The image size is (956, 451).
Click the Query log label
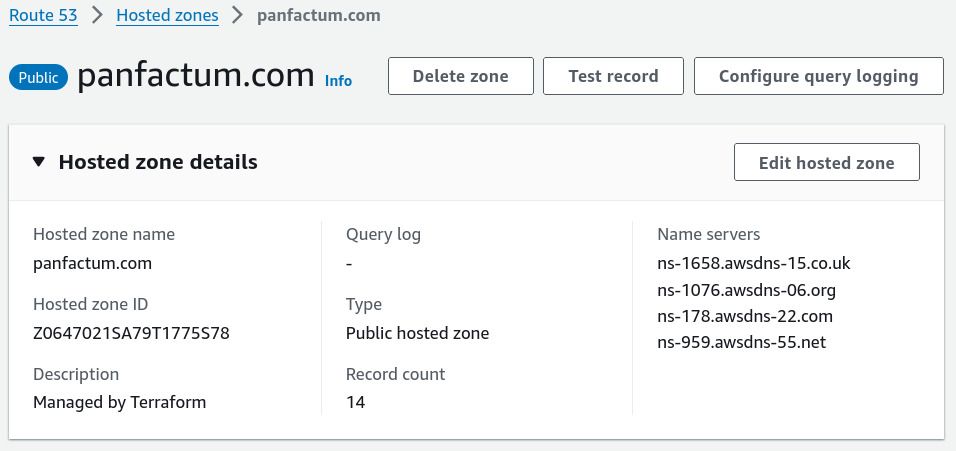(x=383, y=235)
